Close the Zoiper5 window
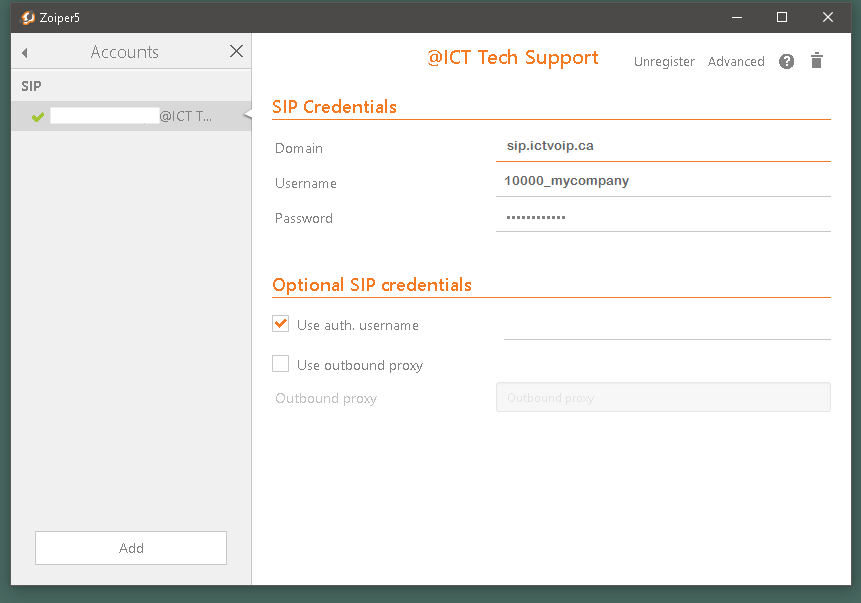861x603 pixels. click(828, 18)
